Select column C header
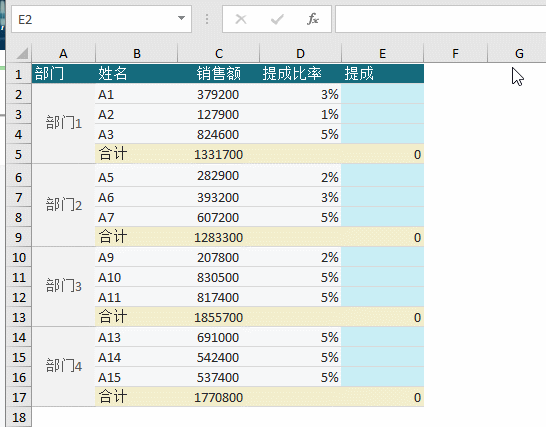 (218, 53)
